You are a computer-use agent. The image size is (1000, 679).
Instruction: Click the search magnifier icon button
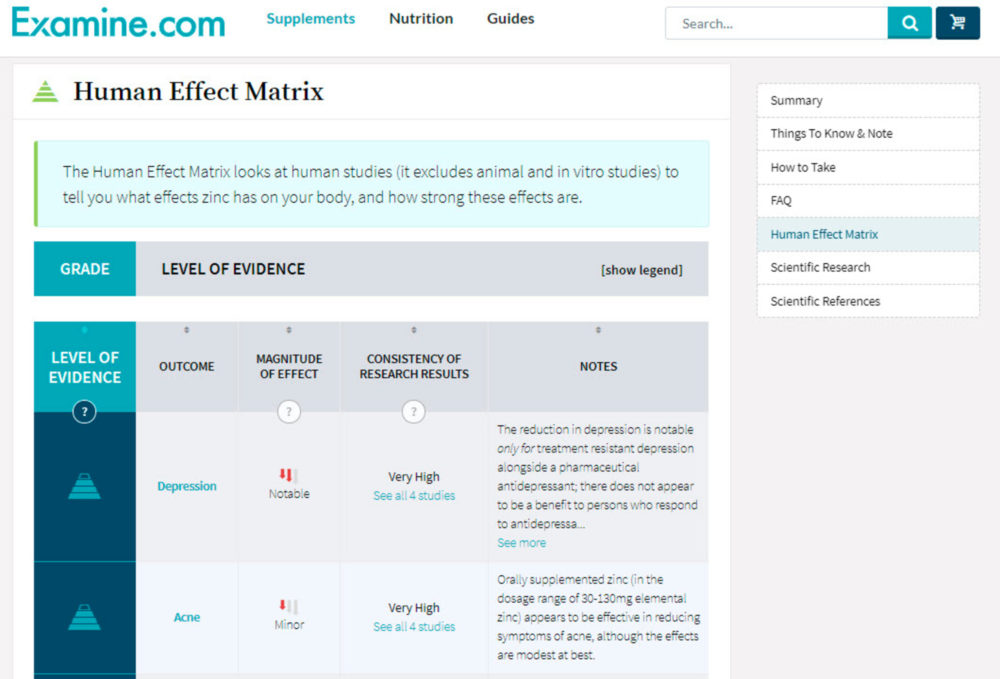click(909, 24)
